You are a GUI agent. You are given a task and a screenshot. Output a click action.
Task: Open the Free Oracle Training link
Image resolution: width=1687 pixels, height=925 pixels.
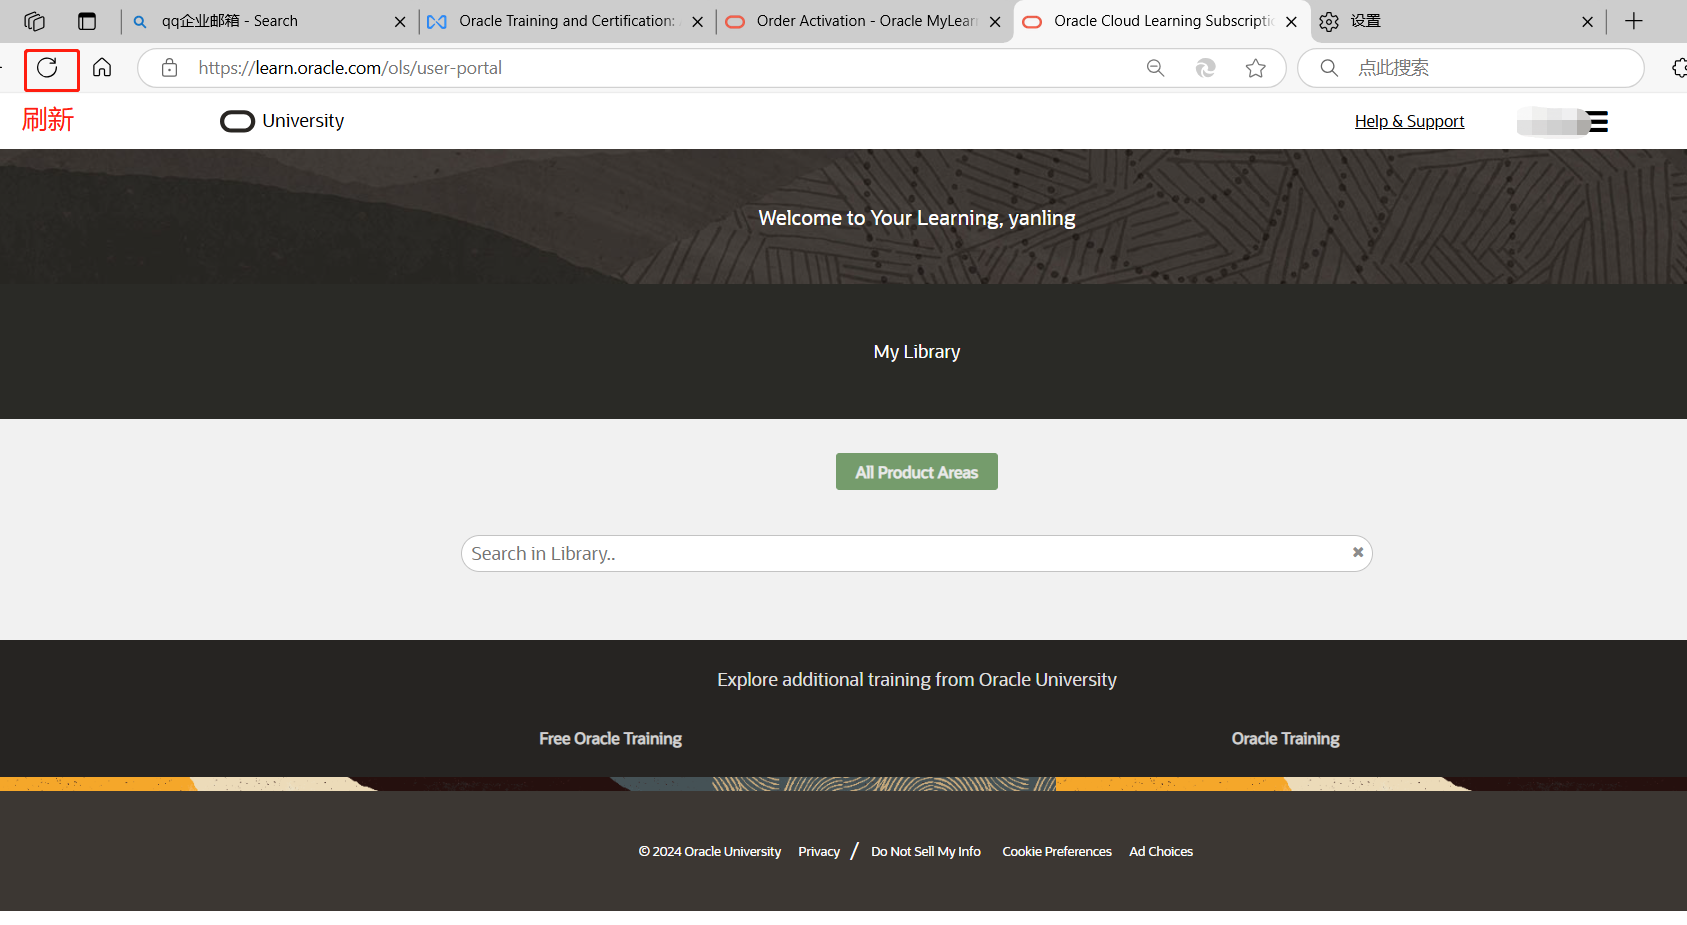(x=611, y=739)
